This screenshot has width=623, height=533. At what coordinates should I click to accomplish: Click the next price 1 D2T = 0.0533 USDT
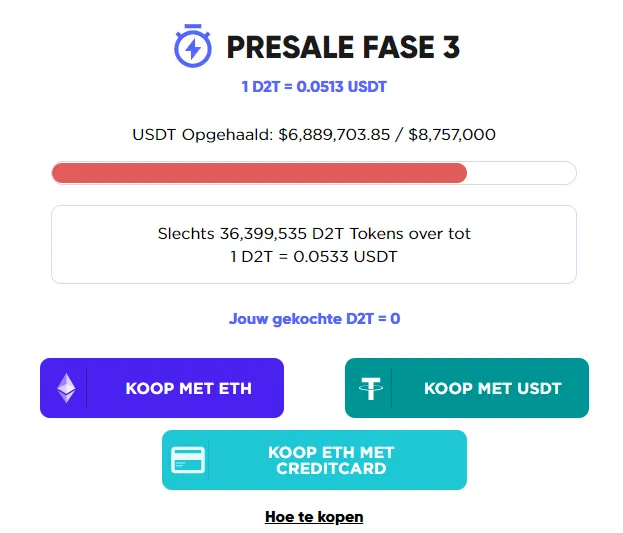pyautogui.click(x=314, y=256)
